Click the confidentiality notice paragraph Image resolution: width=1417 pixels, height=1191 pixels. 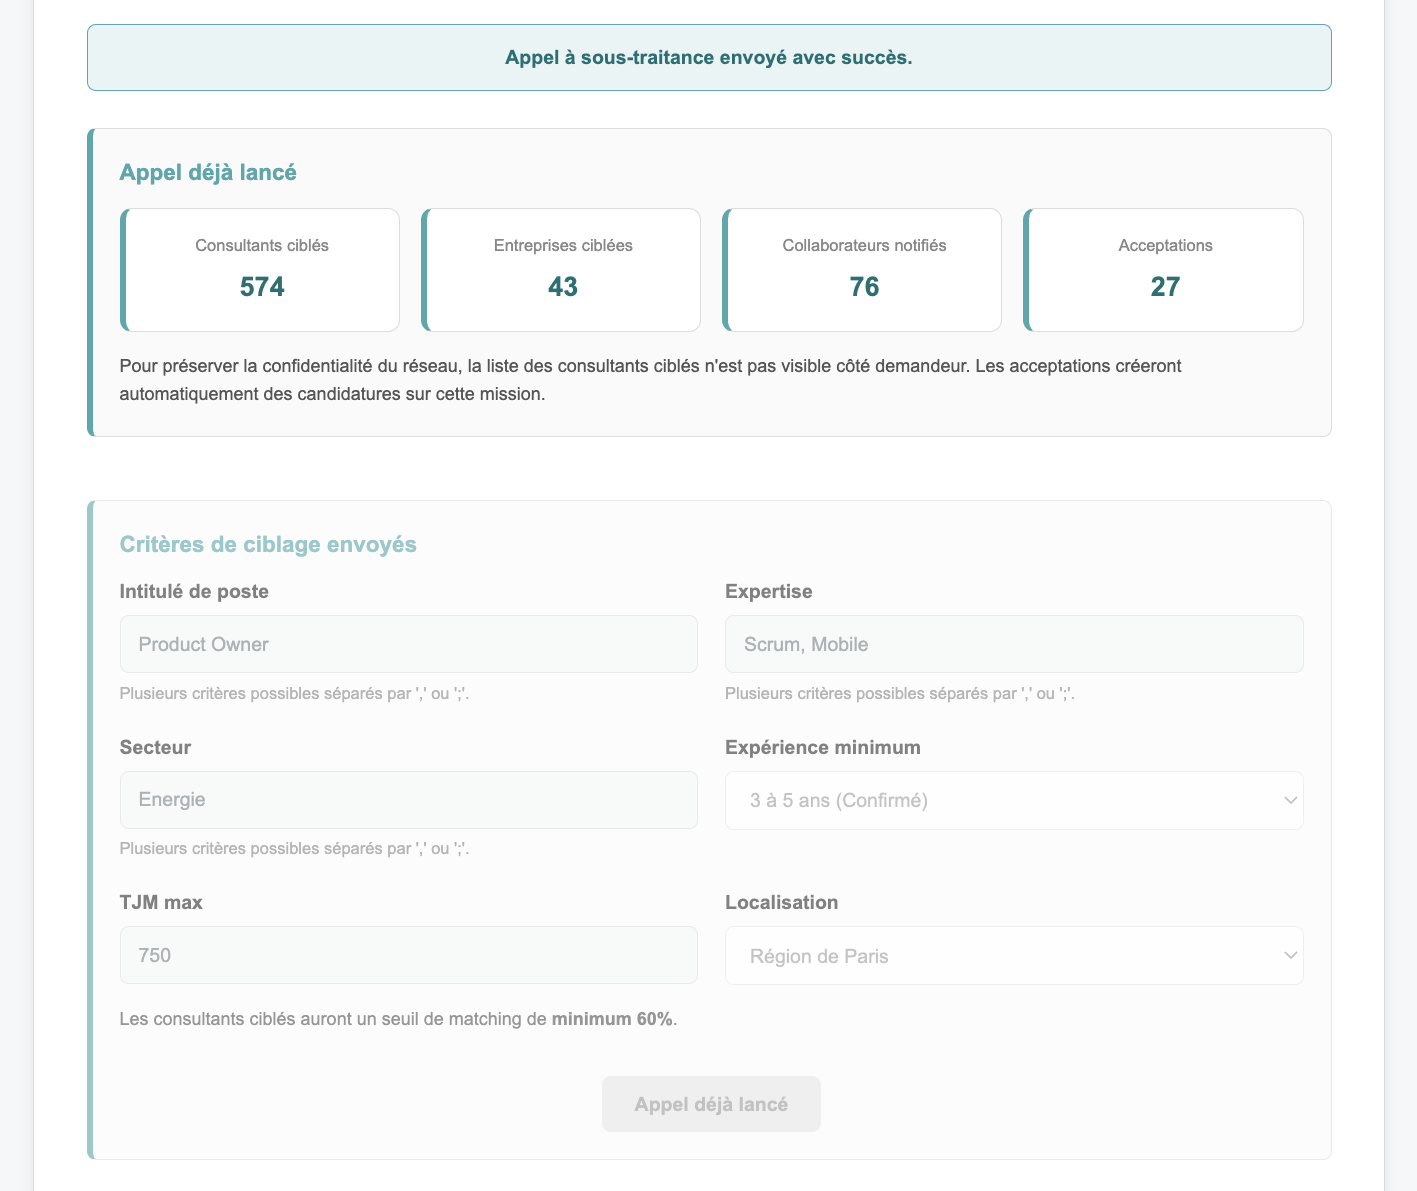coord(650,380)
